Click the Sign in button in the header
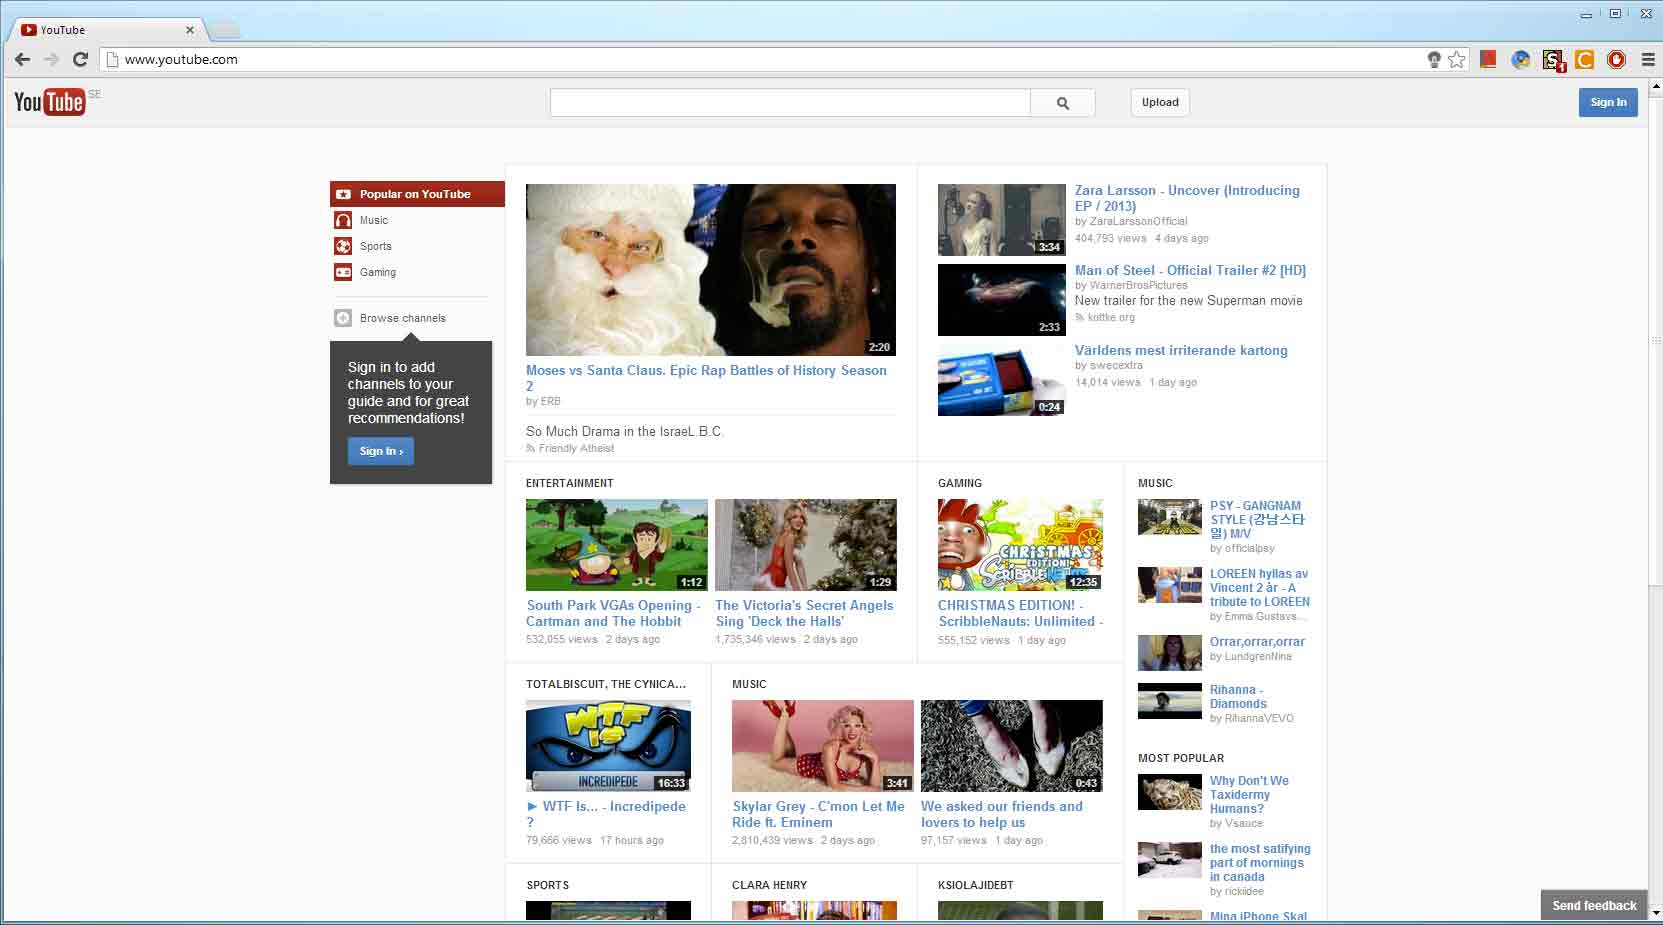Image resolution: width=1663 pixels, height=925 pixels. click(x=1608, y=102)
